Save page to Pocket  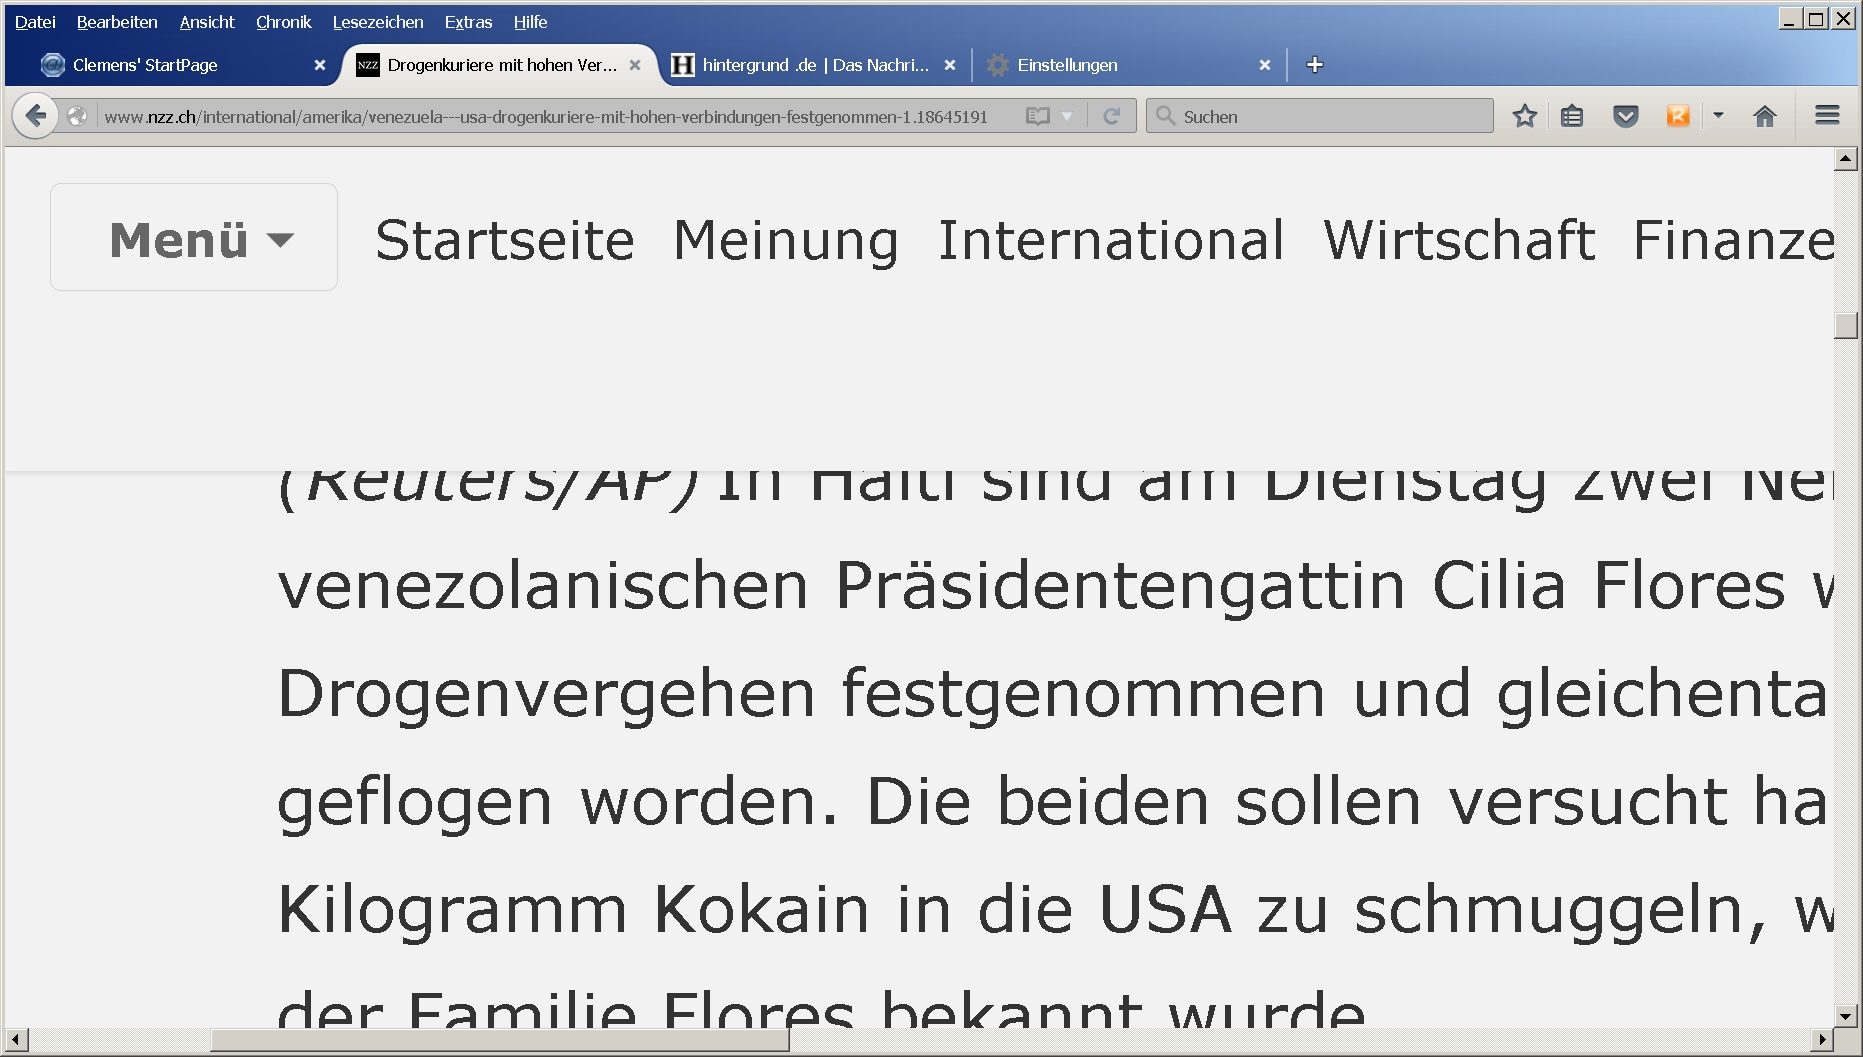[x=1626, y=116]
